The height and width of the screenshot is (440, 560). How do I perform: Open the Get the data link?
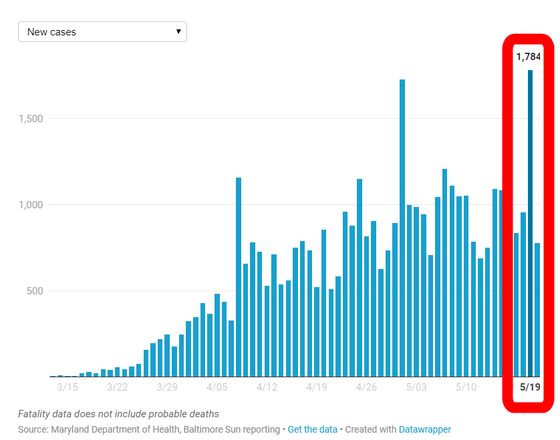click(312, 429)
